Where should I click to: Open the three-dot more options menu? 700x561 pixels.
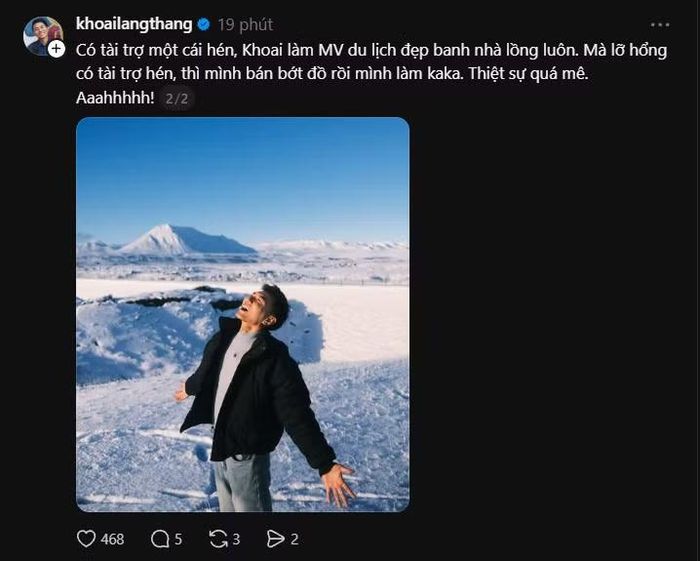[x=660, y=25]
